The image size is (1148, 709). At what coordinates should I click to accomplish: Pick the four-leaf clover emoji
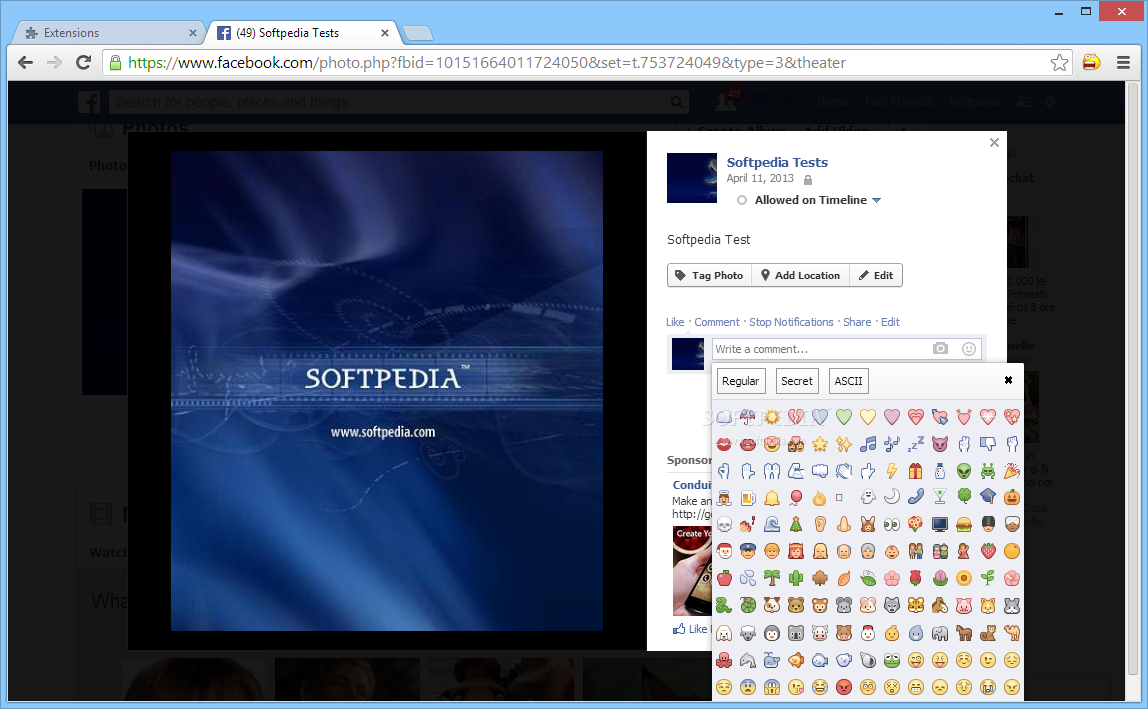tap(964, 498)
